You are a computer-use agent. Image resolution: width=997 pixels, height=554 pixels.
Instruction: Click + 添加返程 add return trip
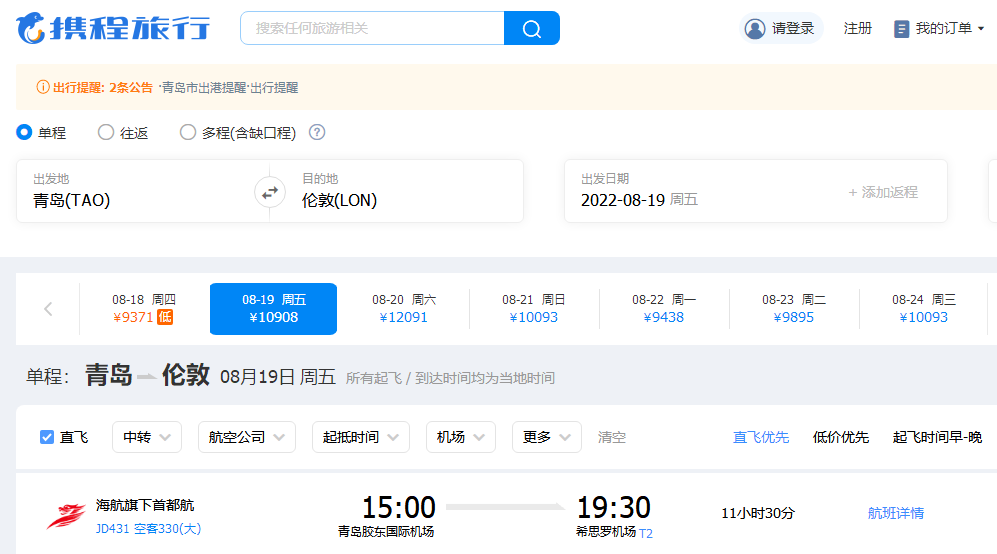pos(883,192)
